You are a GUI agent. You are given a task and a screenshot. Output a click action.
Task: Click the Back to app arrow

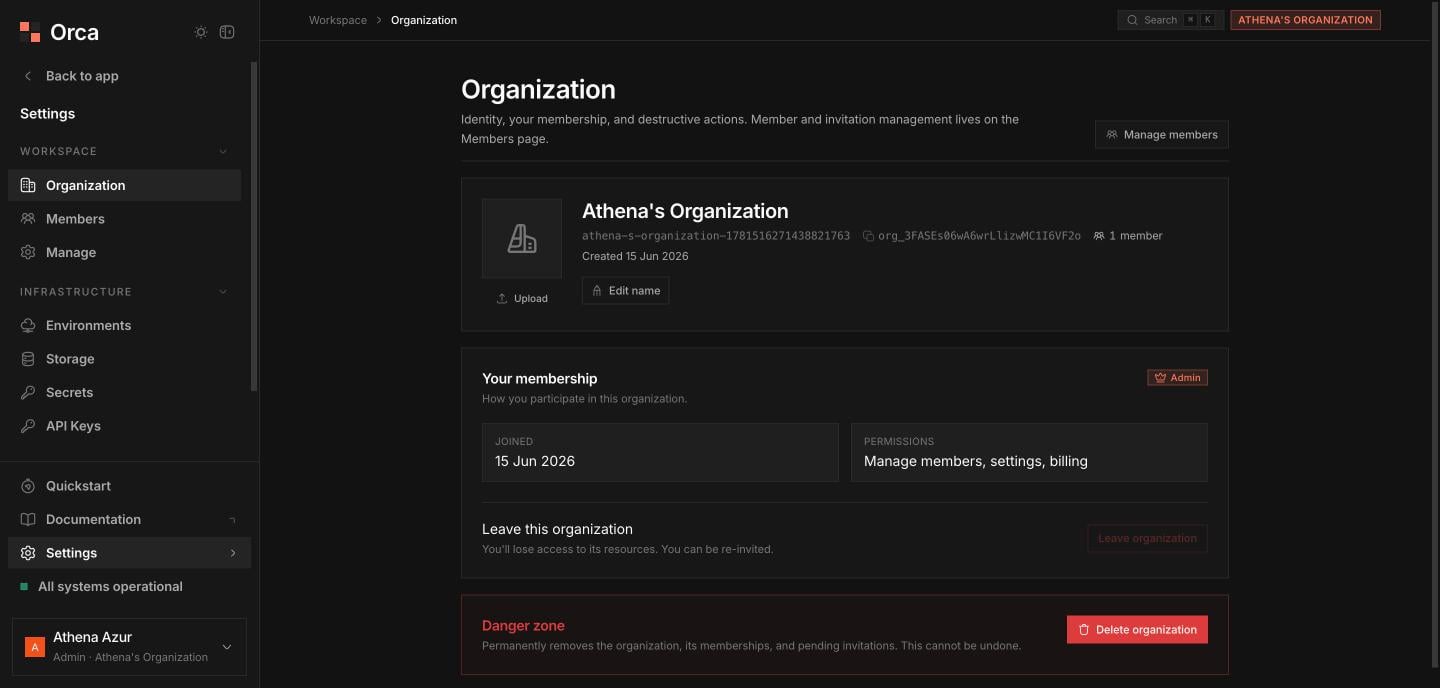coord(28,76)
